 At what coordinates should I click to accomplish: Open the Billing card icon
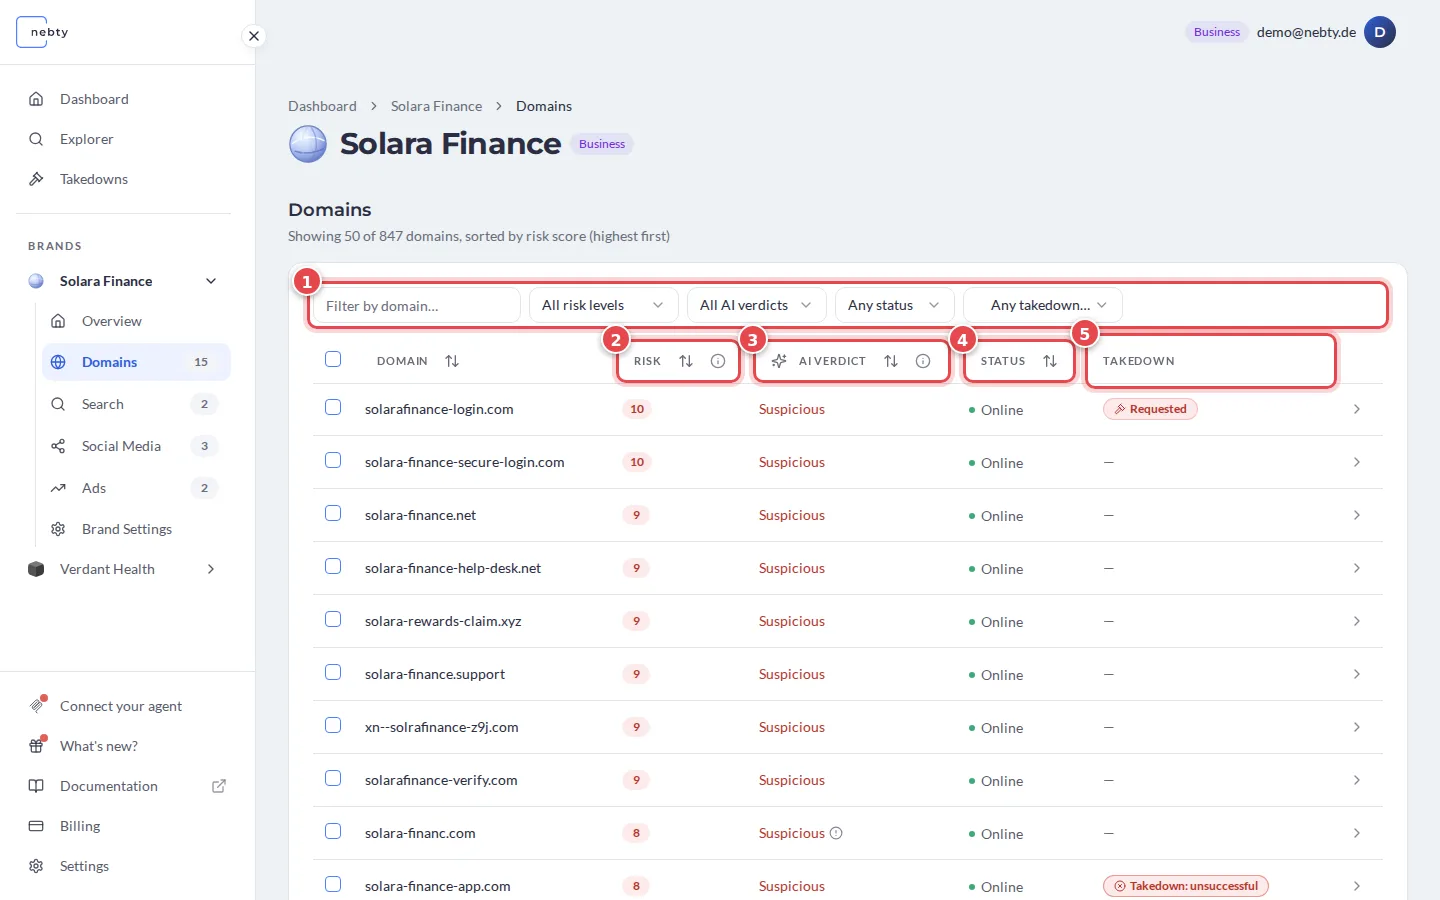click(x=36, y=826)
